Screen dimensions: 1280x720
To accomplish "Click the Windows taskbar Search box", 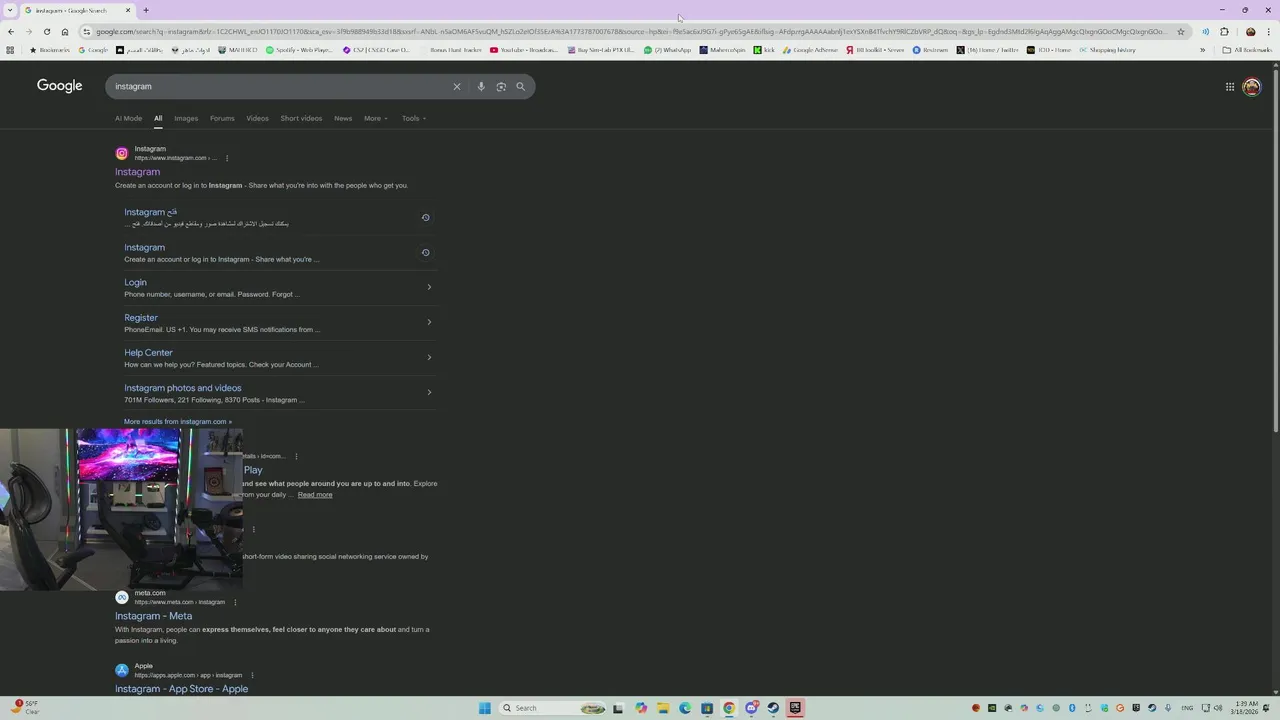I will click(554, 708).
